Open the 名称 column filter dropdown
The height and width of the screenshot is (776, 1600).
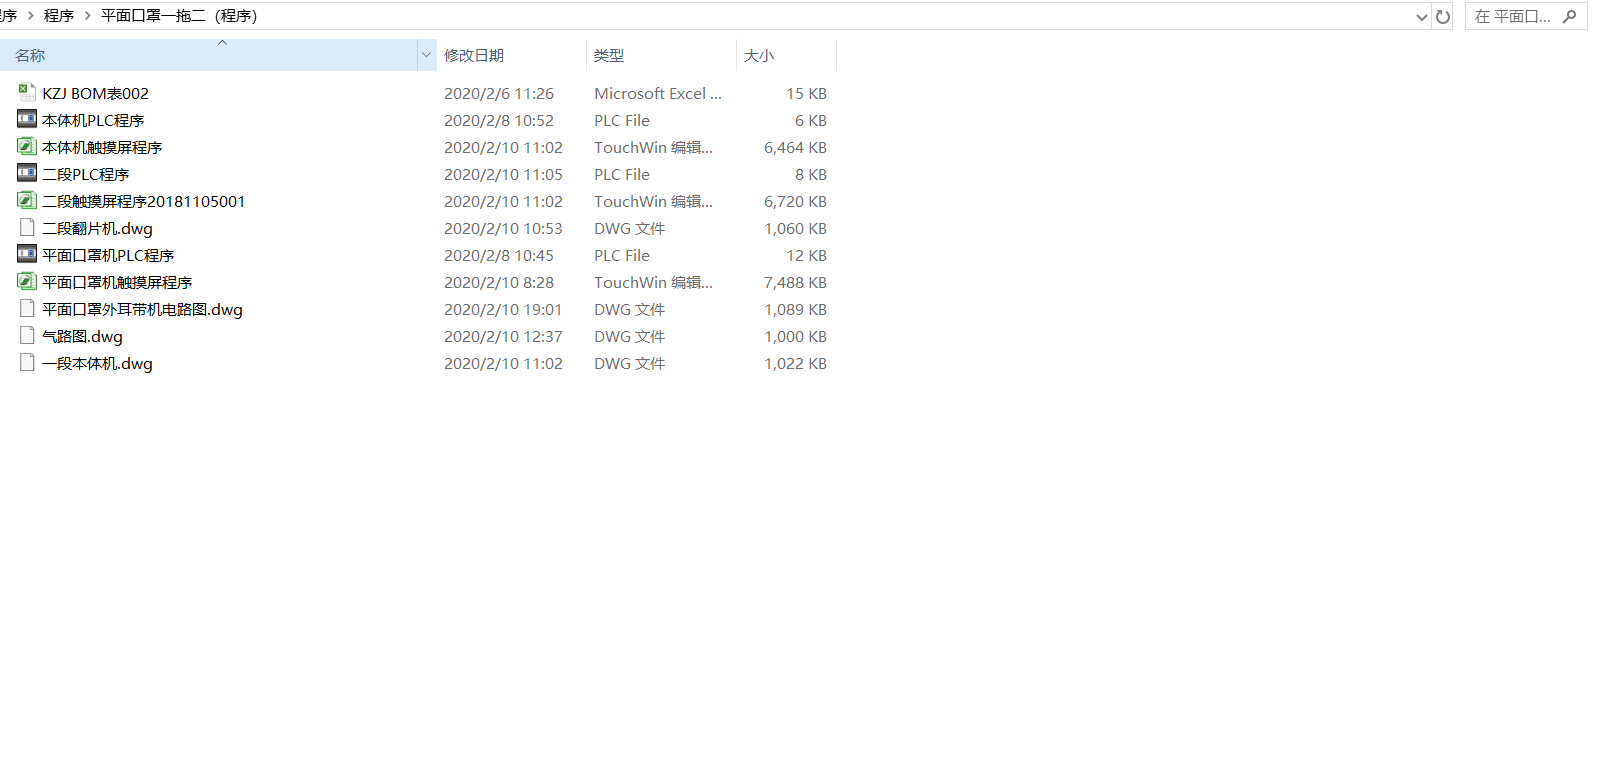[x=426, y=55]
